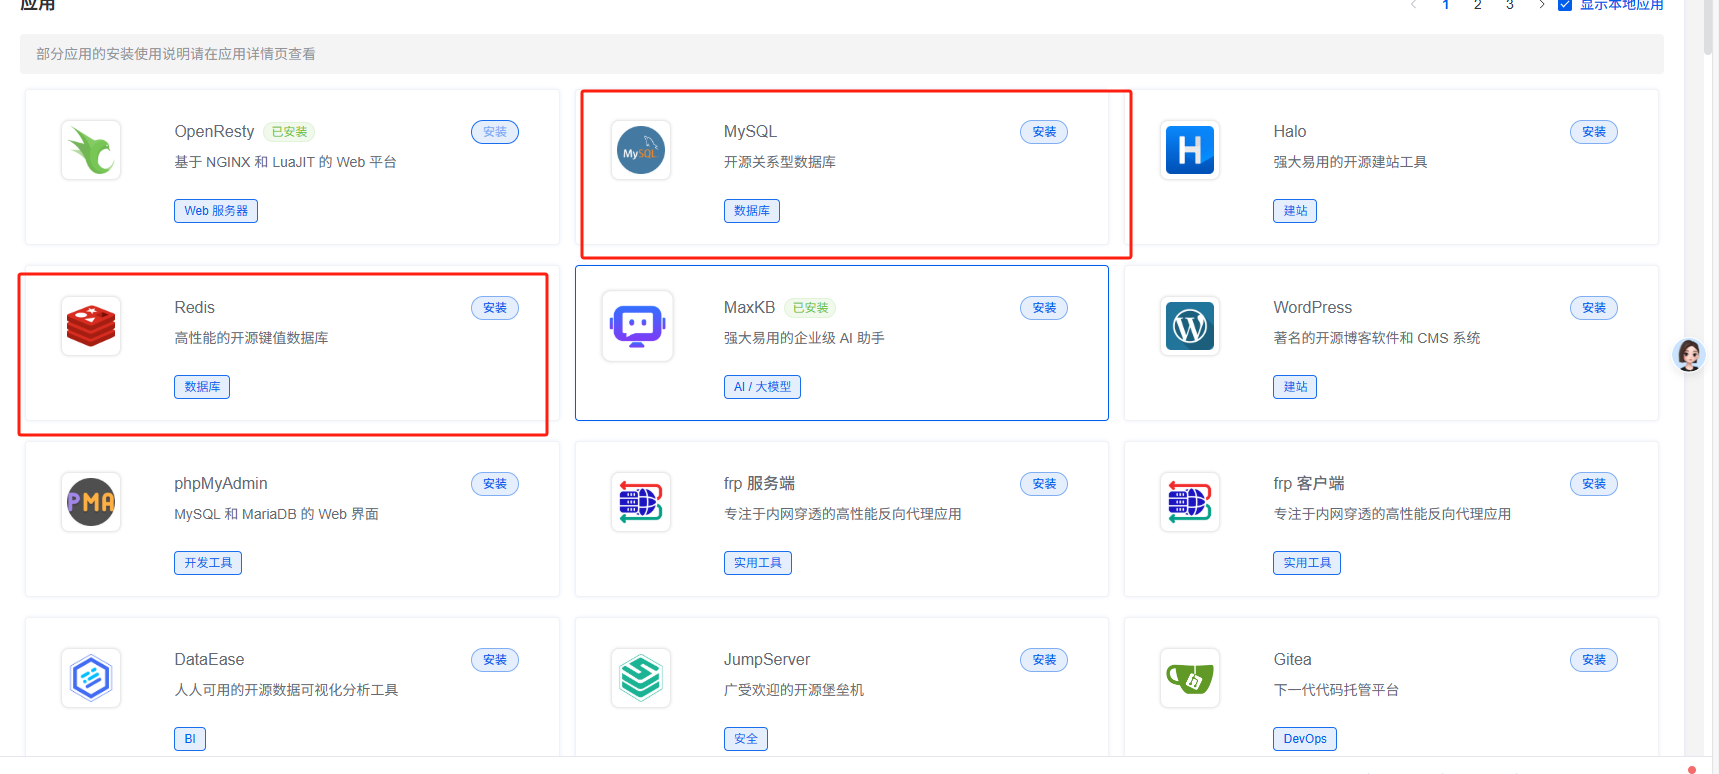
Task: Click the 部分应用的安装使用说明 notice bar
Action: (842, 54)
